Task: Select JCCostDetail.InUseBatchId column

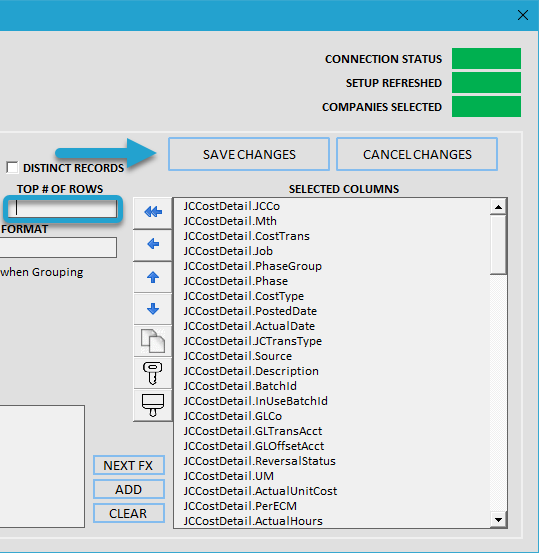Action: (256, 401)
